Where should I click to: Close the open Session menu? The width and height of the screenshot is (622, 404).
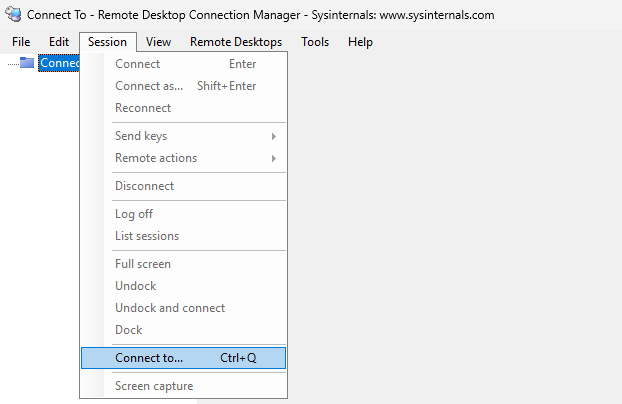pos(107,42)
